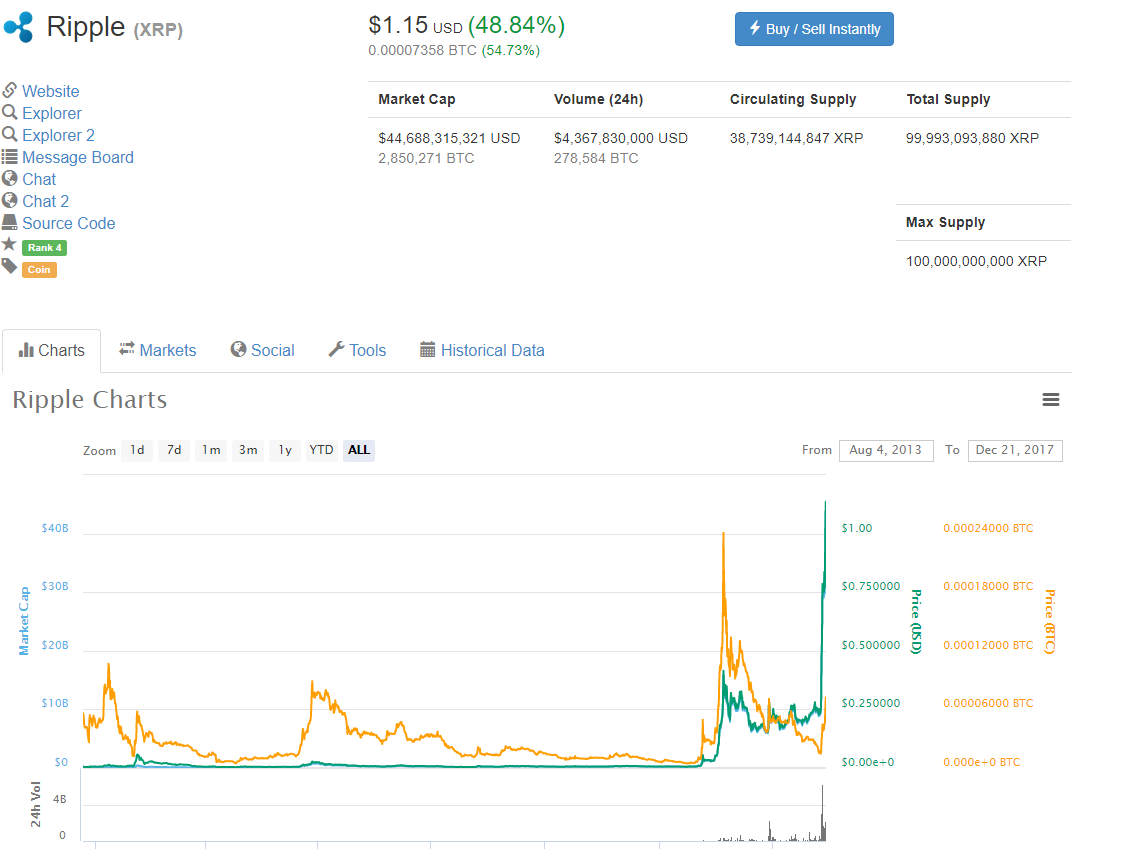Screen dimensions: 1128x849
Task: Click the arrows icon on Markets tab
Action: 127,349
